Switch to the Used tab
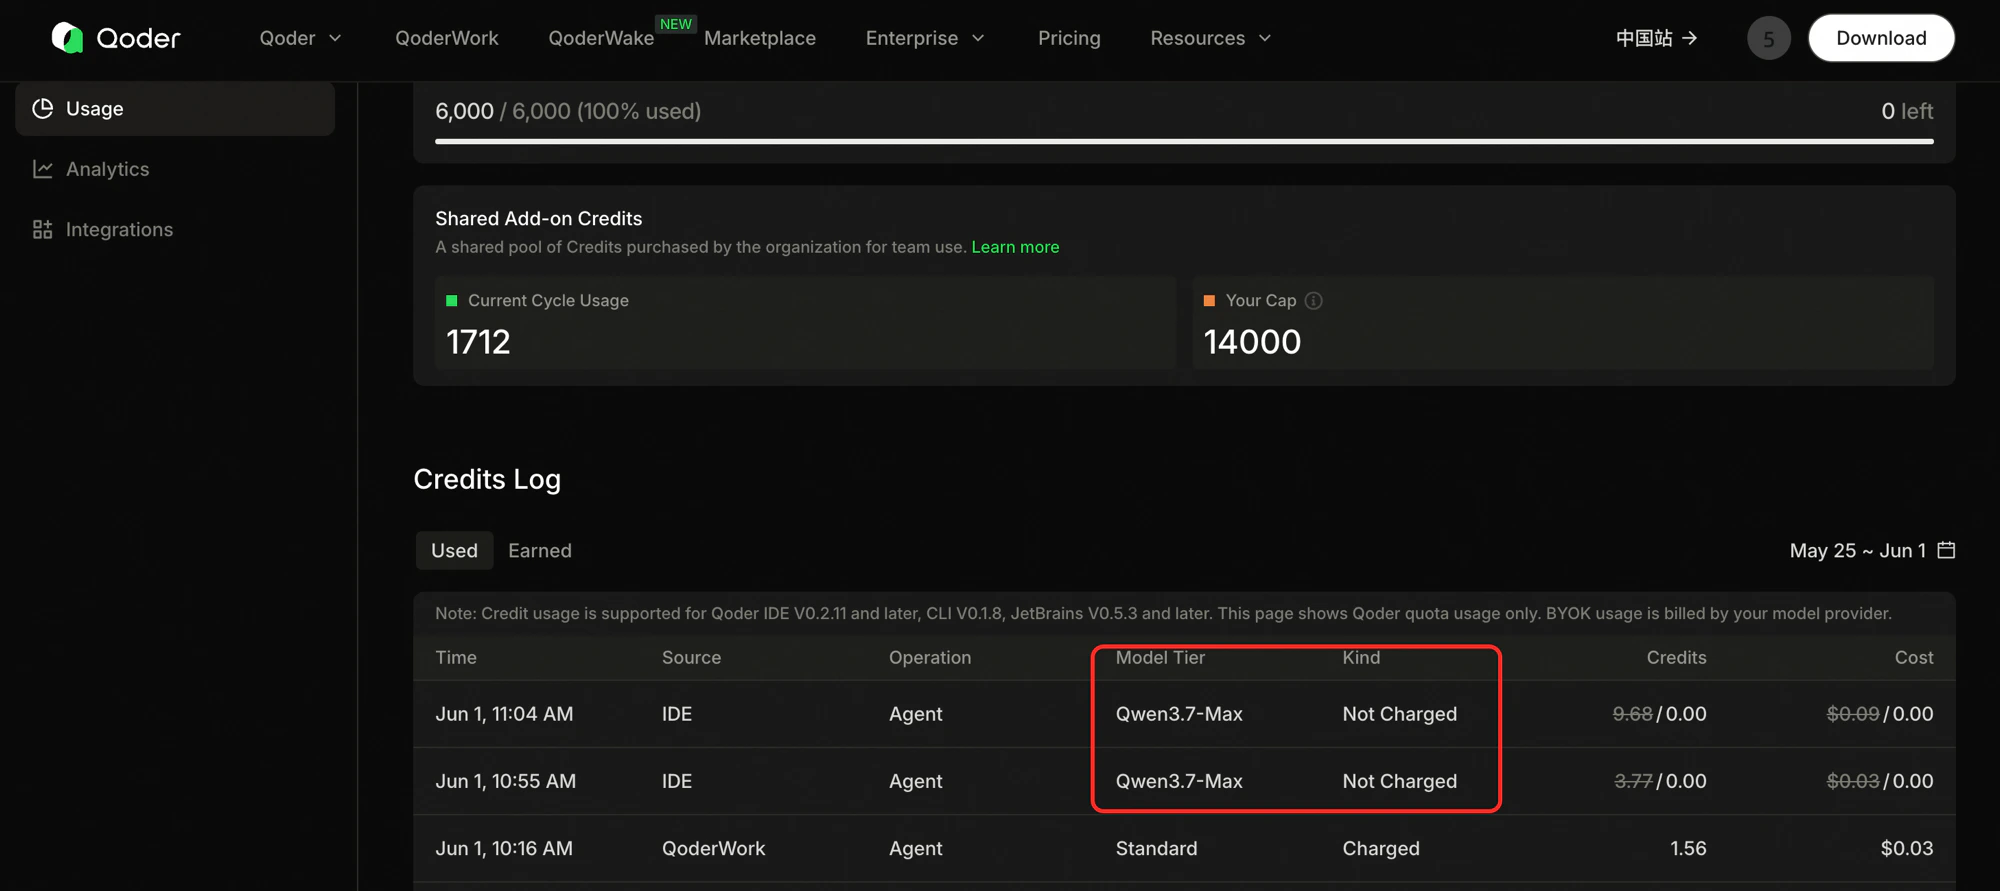This screenshot has width=2000, height=891. pyautogui.click(x=454, y=550)
